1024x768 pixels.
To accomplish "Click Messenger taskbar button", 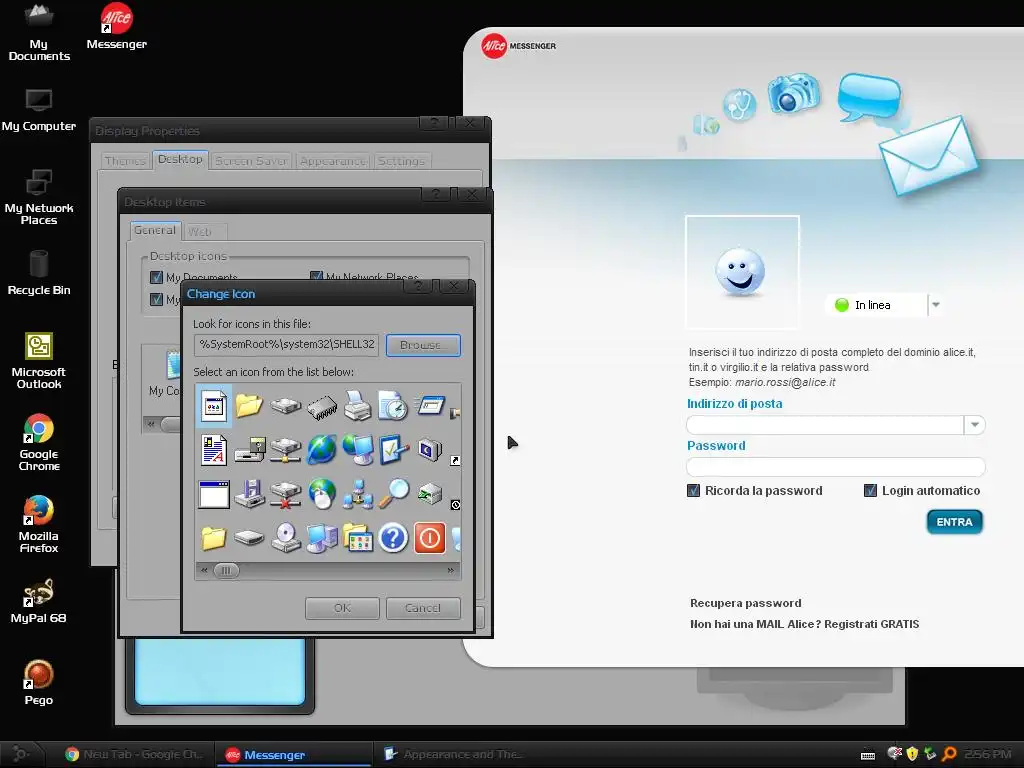I will (x=294, y=754).
